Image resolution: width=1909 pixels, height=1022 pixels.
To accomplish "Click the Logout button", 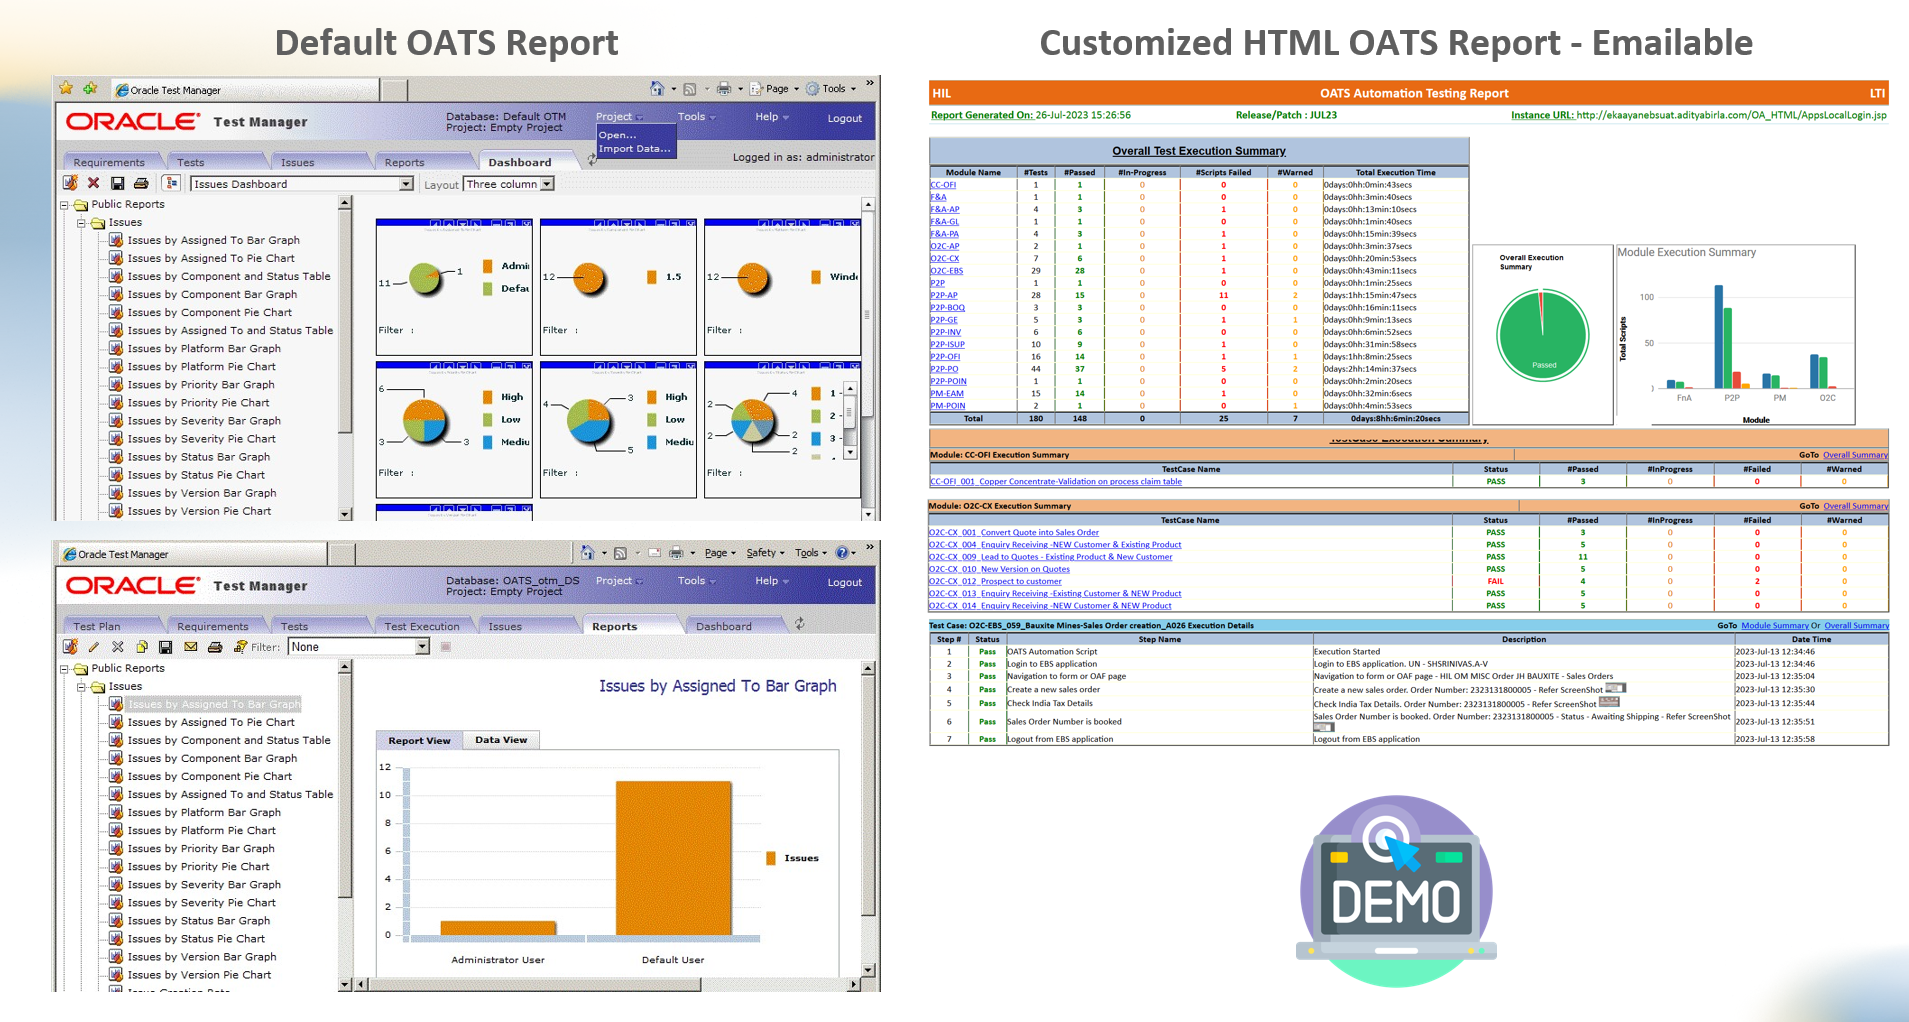I will click(x=845, y=118).
